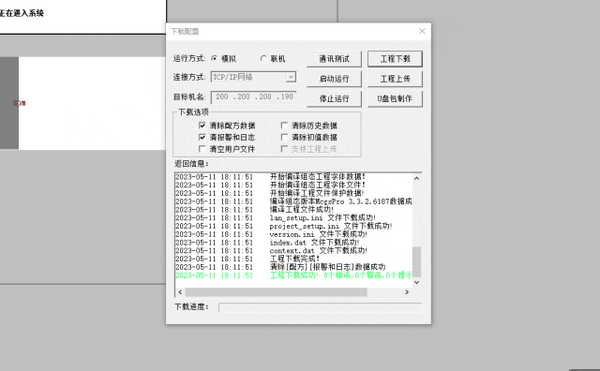Click the log's vertical scroll up arrow
Viewport: 600px width, 371px height.
coord(417,179)
